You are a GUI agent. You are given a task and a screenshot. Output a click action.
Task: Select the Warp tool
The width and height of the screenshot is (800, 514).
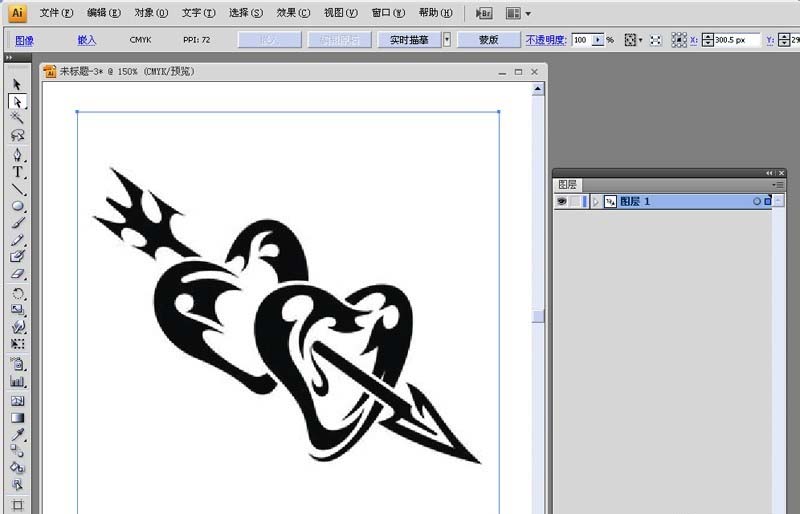tap(17, 327)
